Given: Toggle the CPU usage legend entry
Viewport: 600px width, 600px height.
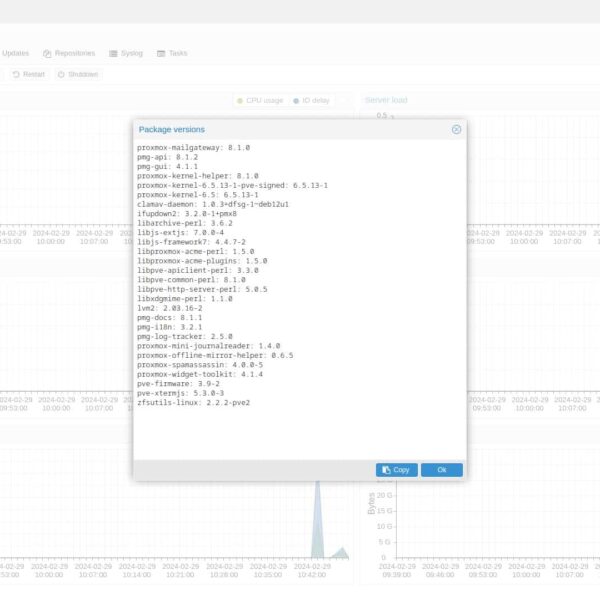Looking at the screenshot, I should pyautogui.click(x=260, y=101).
